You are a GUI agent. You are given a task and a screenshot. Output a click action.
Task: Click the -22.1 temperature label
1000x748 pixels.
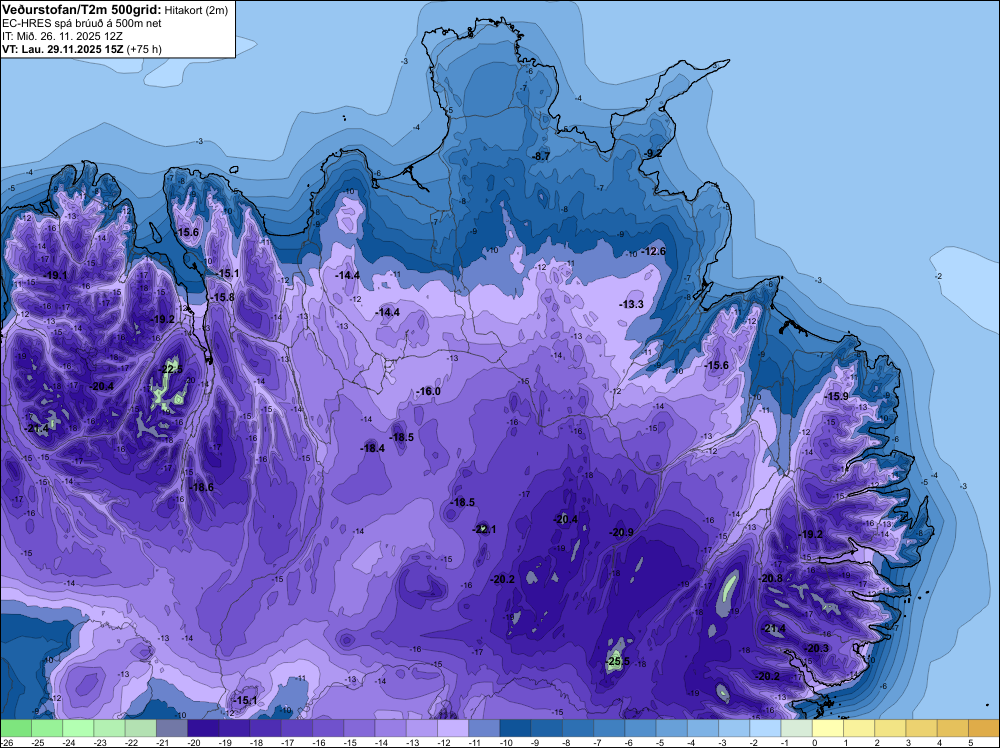click(x=484, y=529)
